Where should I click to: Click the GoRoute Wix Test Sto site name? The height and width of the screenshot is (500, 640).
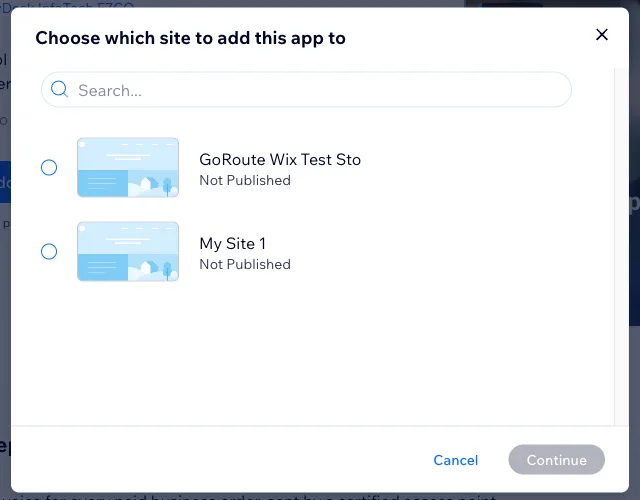280,160
